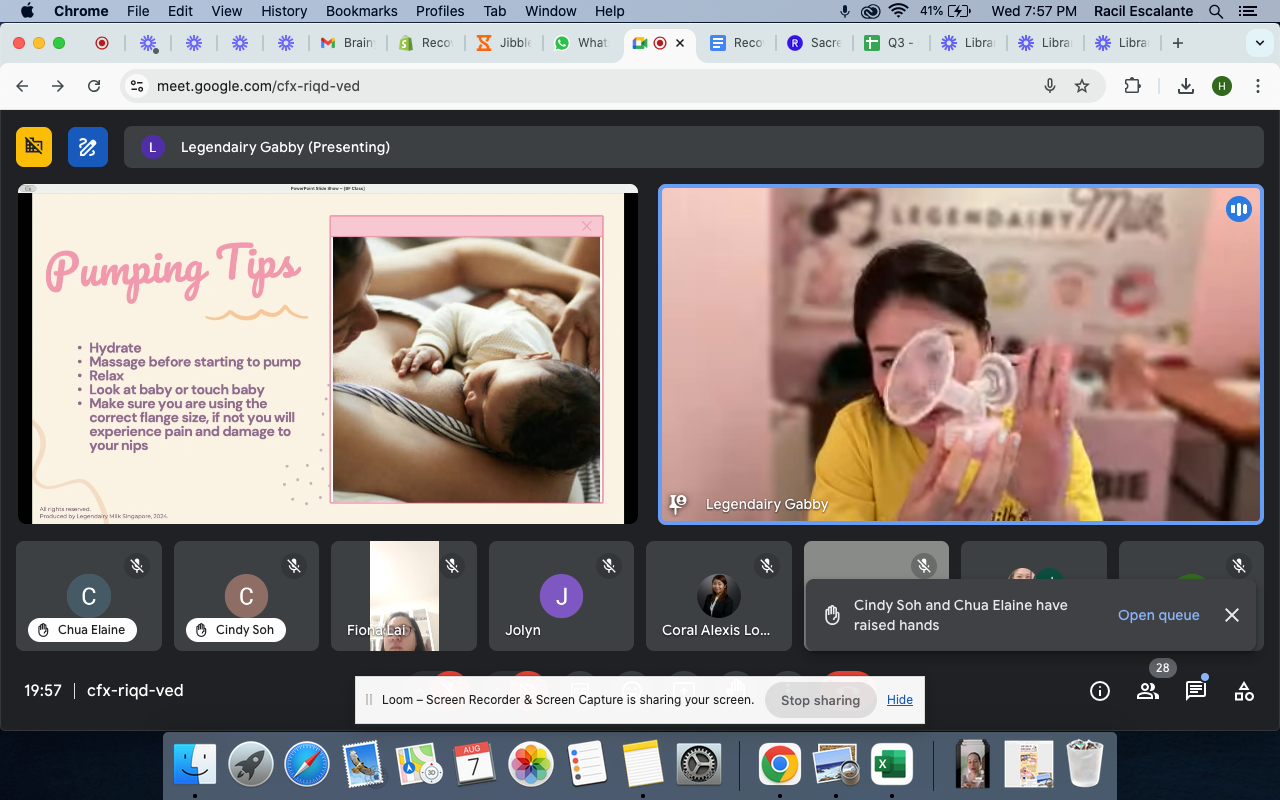Click the view site information icon
Viewport: 1280px width, 800px height.
pos(137,86)
